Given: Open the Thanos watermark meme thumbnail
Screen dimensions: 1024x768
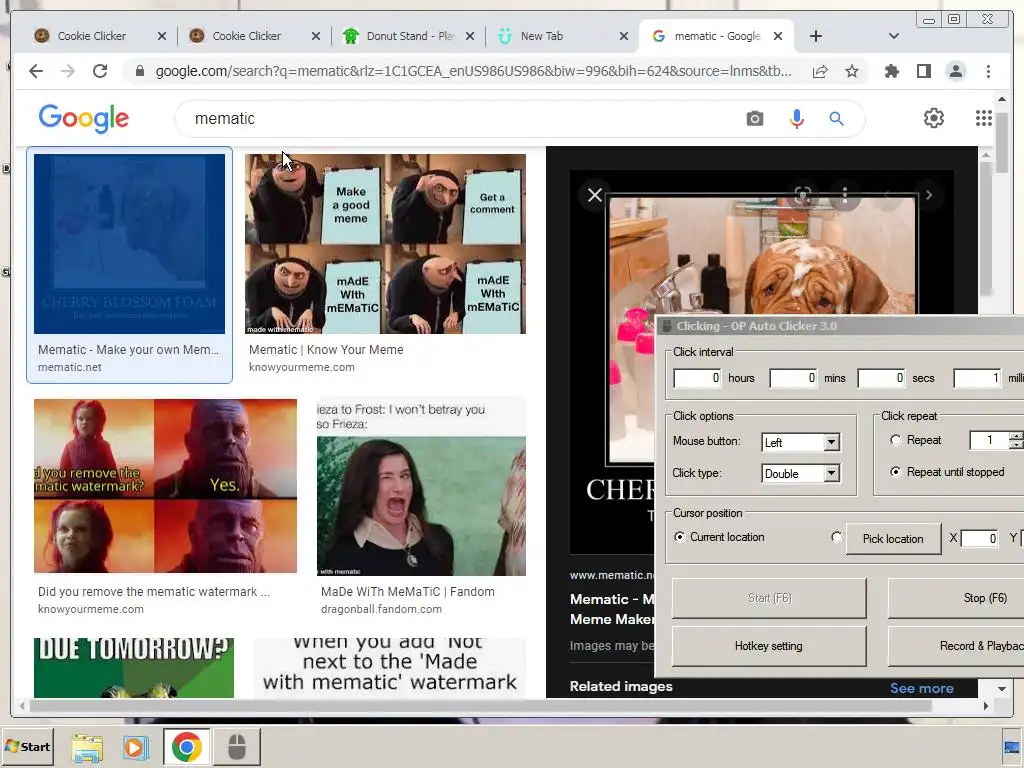Looking at the screenshot, I should (165, 486).
